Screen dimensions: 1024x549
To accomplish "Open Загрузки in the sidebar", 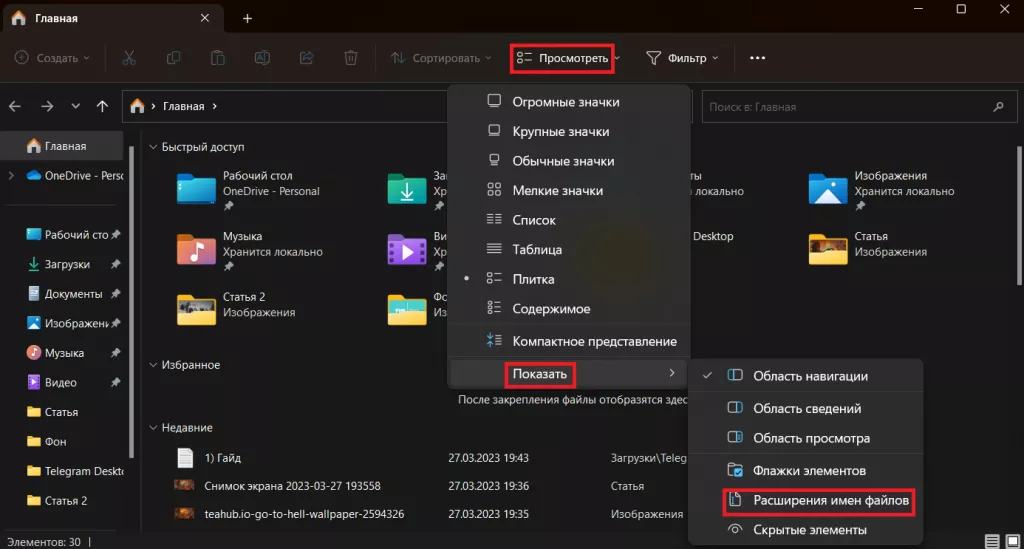I will coord(67,265).
